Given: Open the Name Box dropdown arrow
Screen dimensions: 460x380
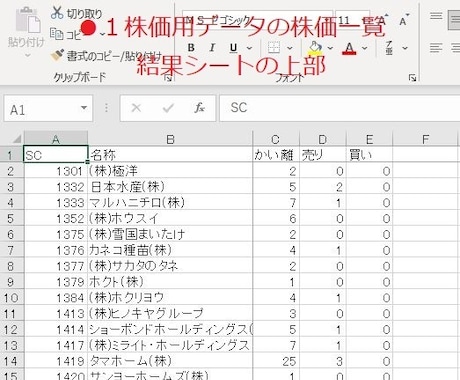Looking at the screenshot, I should coord(84,108).
